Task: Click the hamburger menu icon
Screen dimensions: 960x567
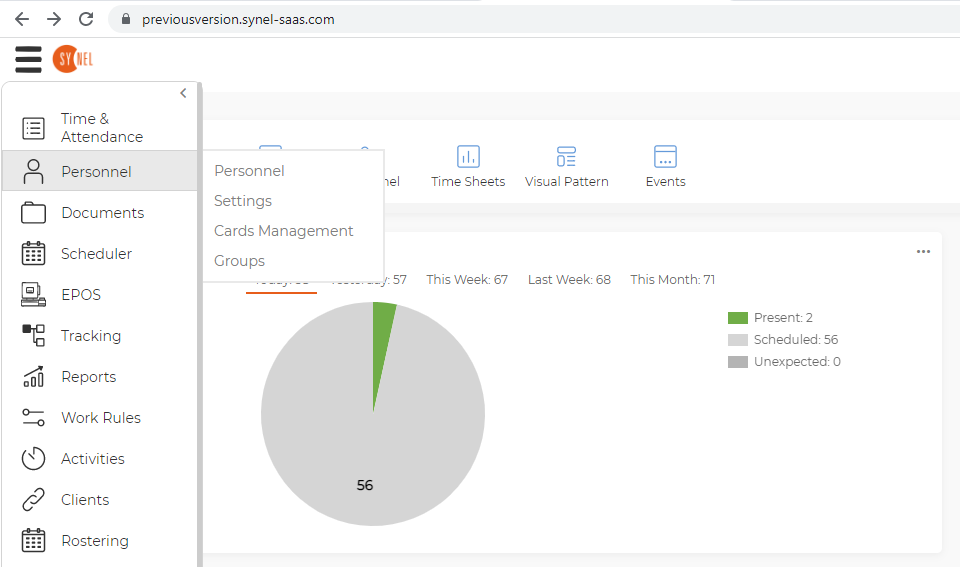Action: 28,59
